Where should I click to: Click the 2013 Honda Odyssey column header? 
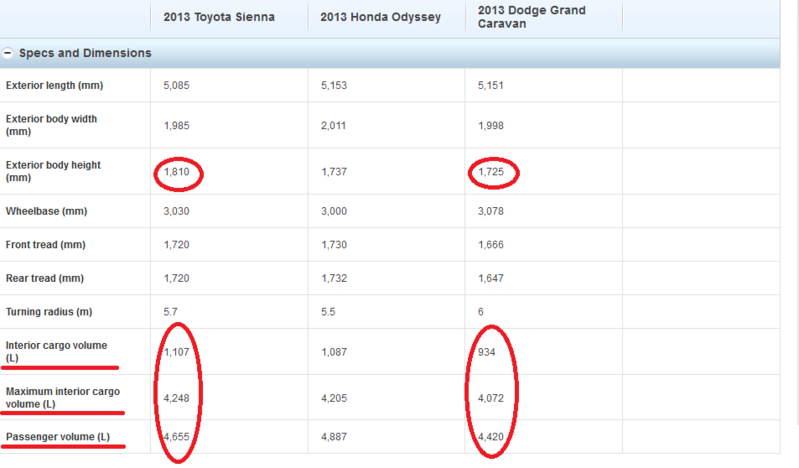[x=381, y=17]
